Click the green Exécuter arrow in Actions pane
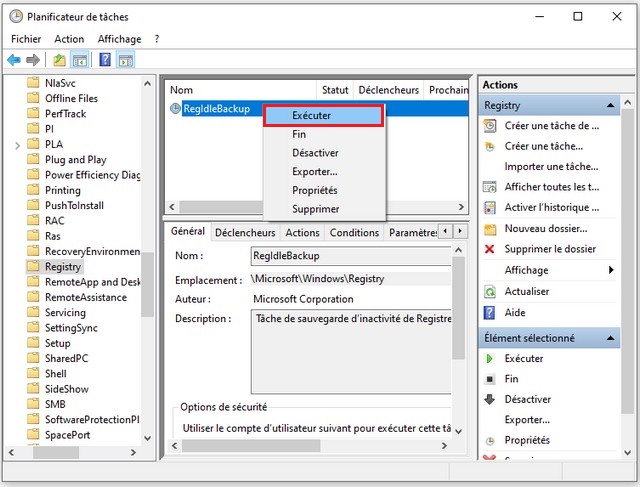This screenshot has height=487, width=640. tap(490, 358)
